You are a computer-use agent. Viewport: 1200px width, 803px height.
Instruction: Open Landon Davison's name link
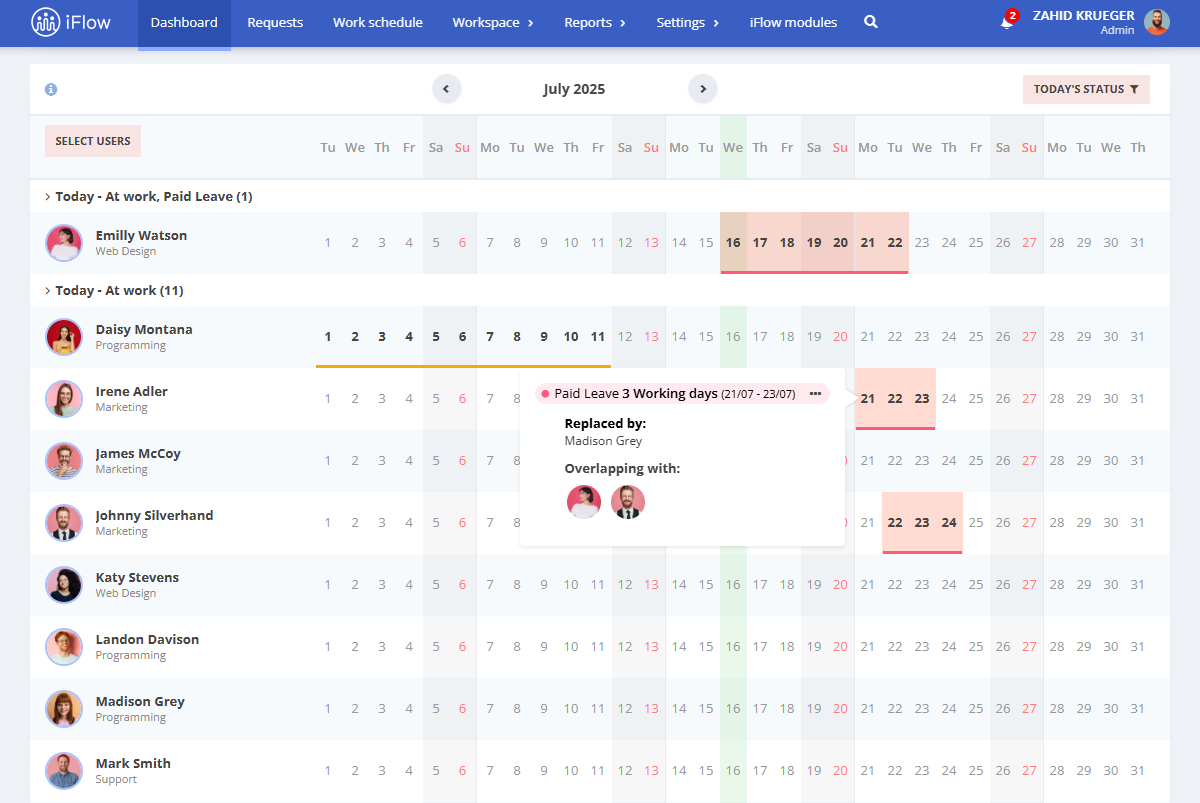[147, 640]
